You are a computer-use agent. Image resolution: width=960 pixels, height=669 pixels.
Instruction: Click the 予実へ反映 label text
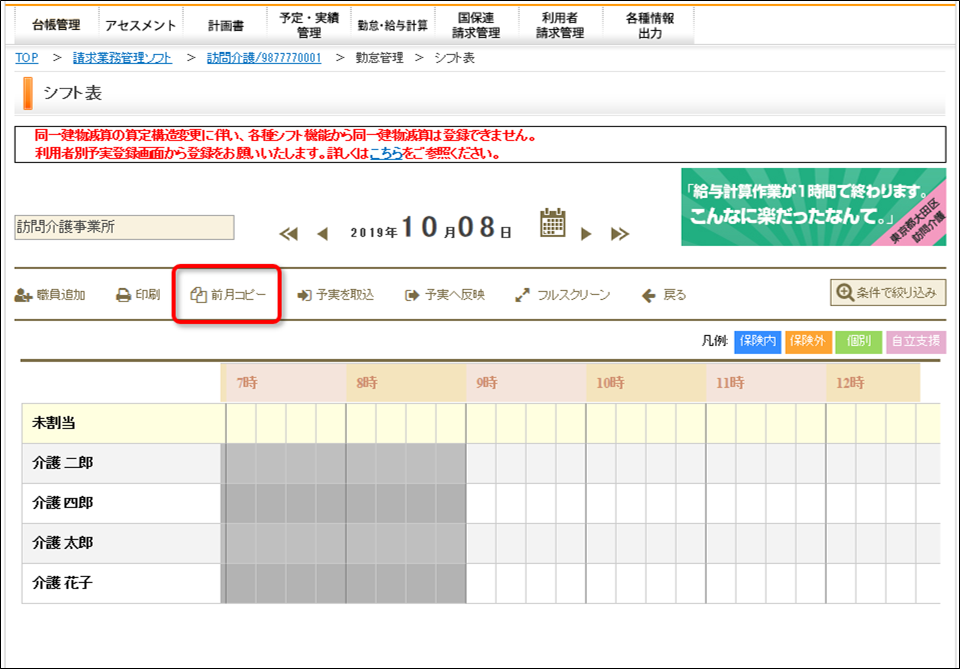[455, 295]
